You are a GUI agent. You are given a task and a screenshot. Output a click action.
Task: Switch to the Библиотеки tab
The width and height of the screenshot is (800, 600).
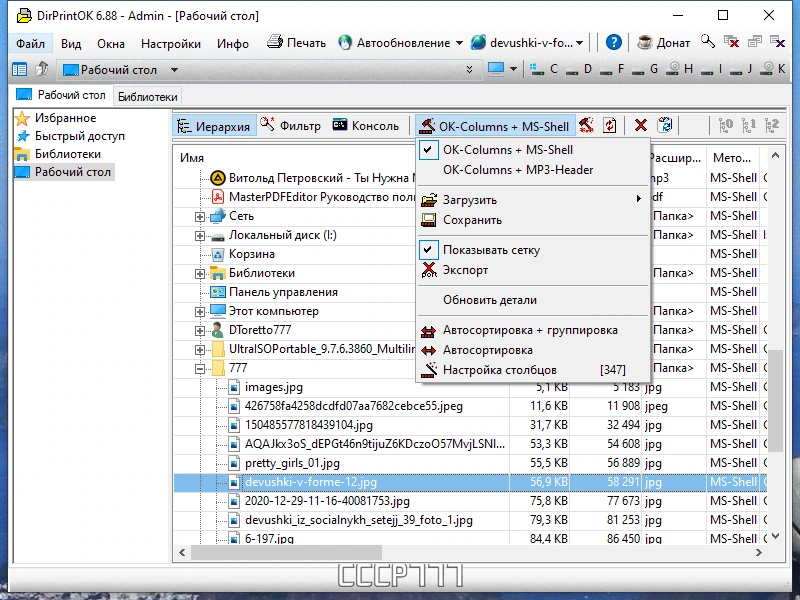[147, 97]
